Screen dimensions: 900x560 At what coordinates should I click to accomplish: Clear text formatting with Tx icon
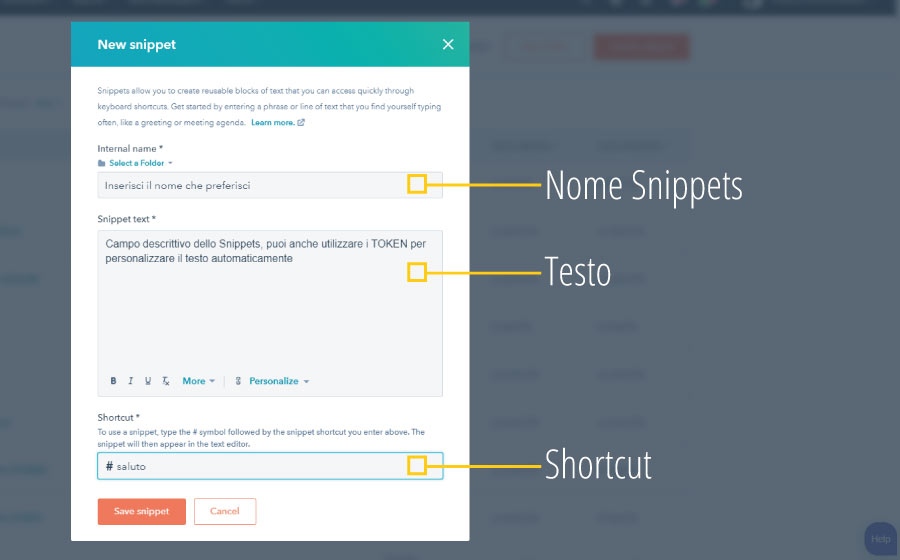[165, 381]
